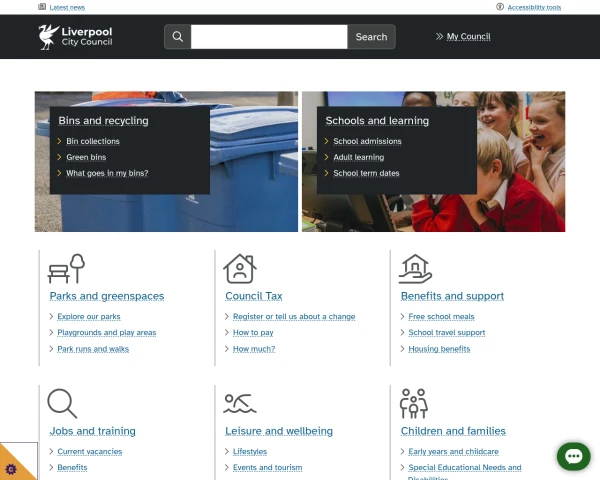Click the magnifying glass Jobs and training icon
The width and height of the screenshot is (600, 480).
(x=62, y=403)
